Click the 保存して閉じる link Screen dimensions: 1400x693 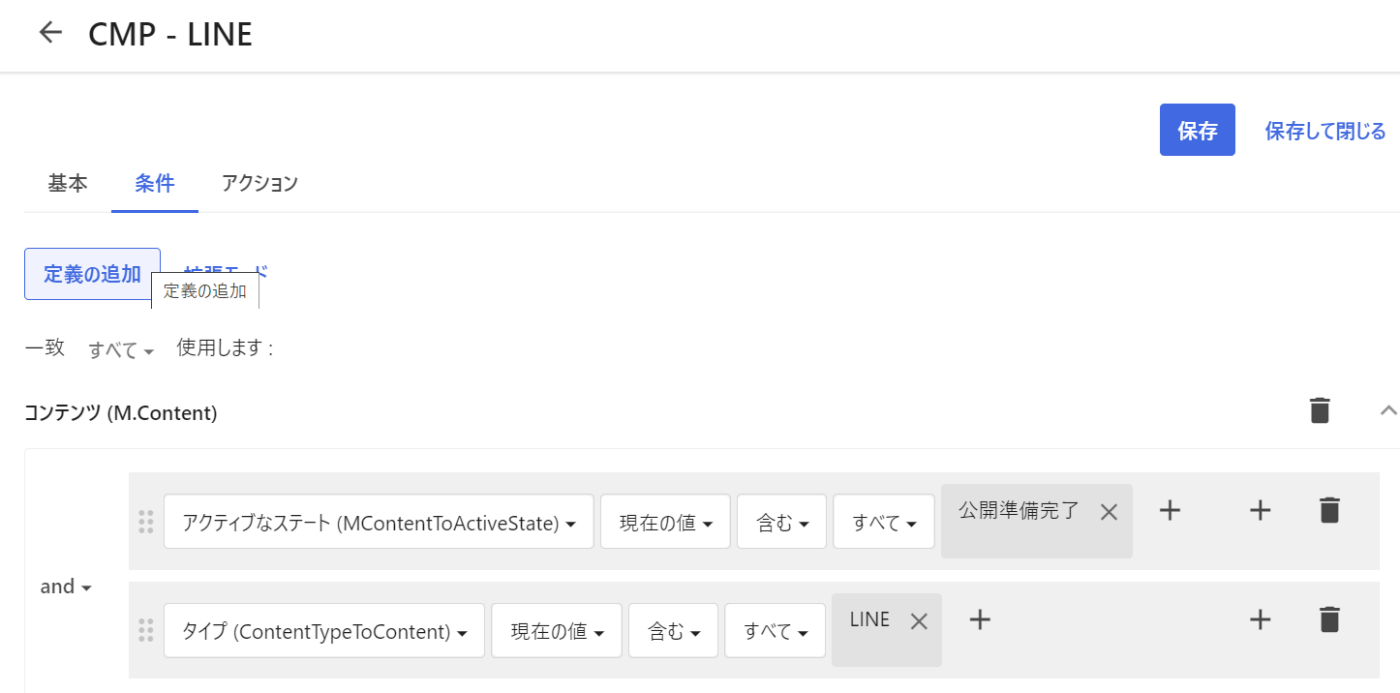click(x=1325, y=131)
